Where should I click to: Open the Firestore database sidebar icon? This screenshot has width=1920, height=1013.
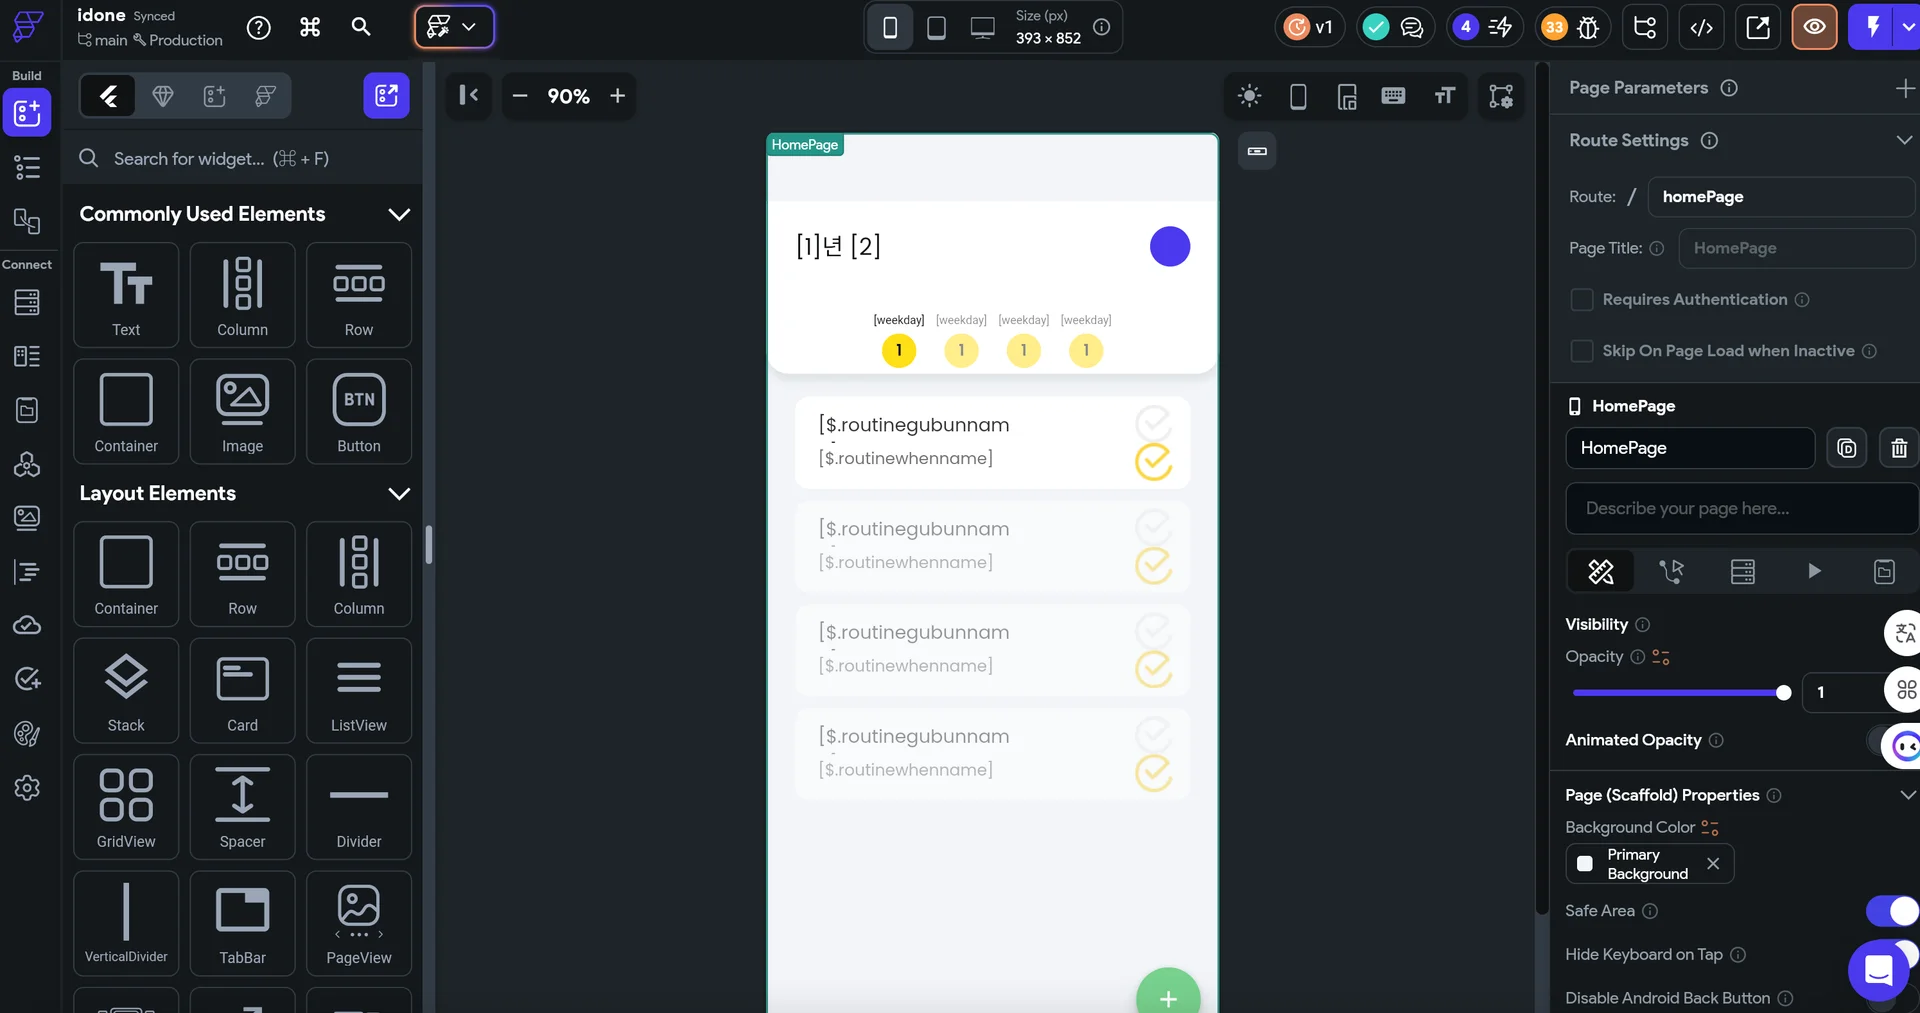27,302
